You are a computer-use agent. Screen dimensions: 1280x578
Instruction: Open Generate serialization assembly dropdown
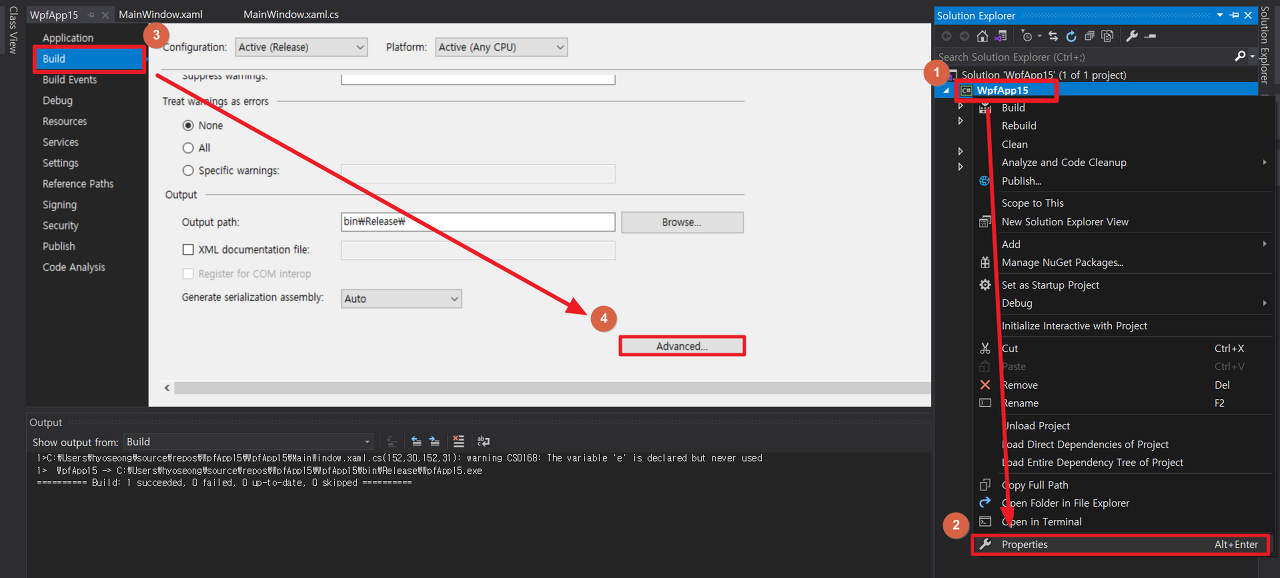coord(401,298)
